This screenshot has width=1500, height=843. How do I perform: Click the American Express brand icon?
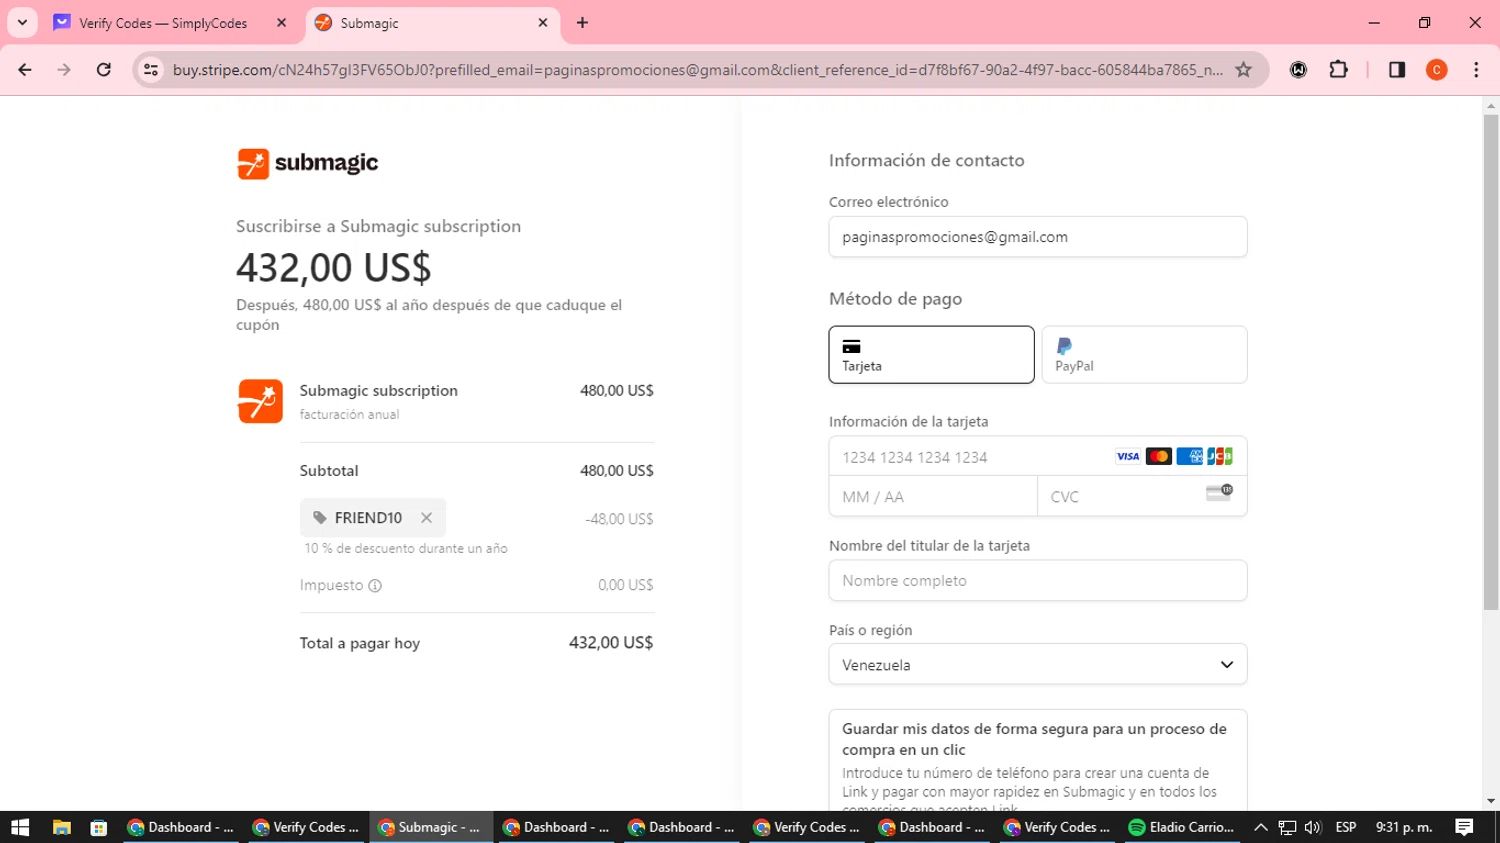pyautogui.click(x=1189, y=456)
